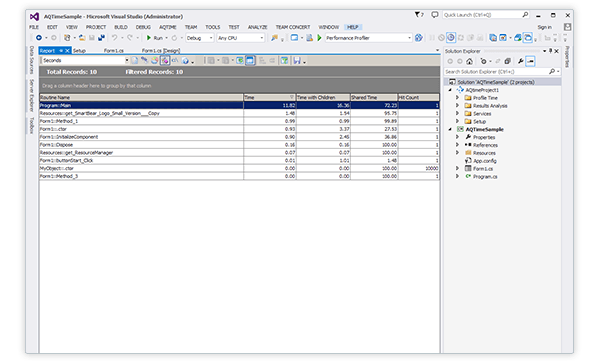Click the Sign in link
This screenshot has width=600, height=363.
point(544,27)
